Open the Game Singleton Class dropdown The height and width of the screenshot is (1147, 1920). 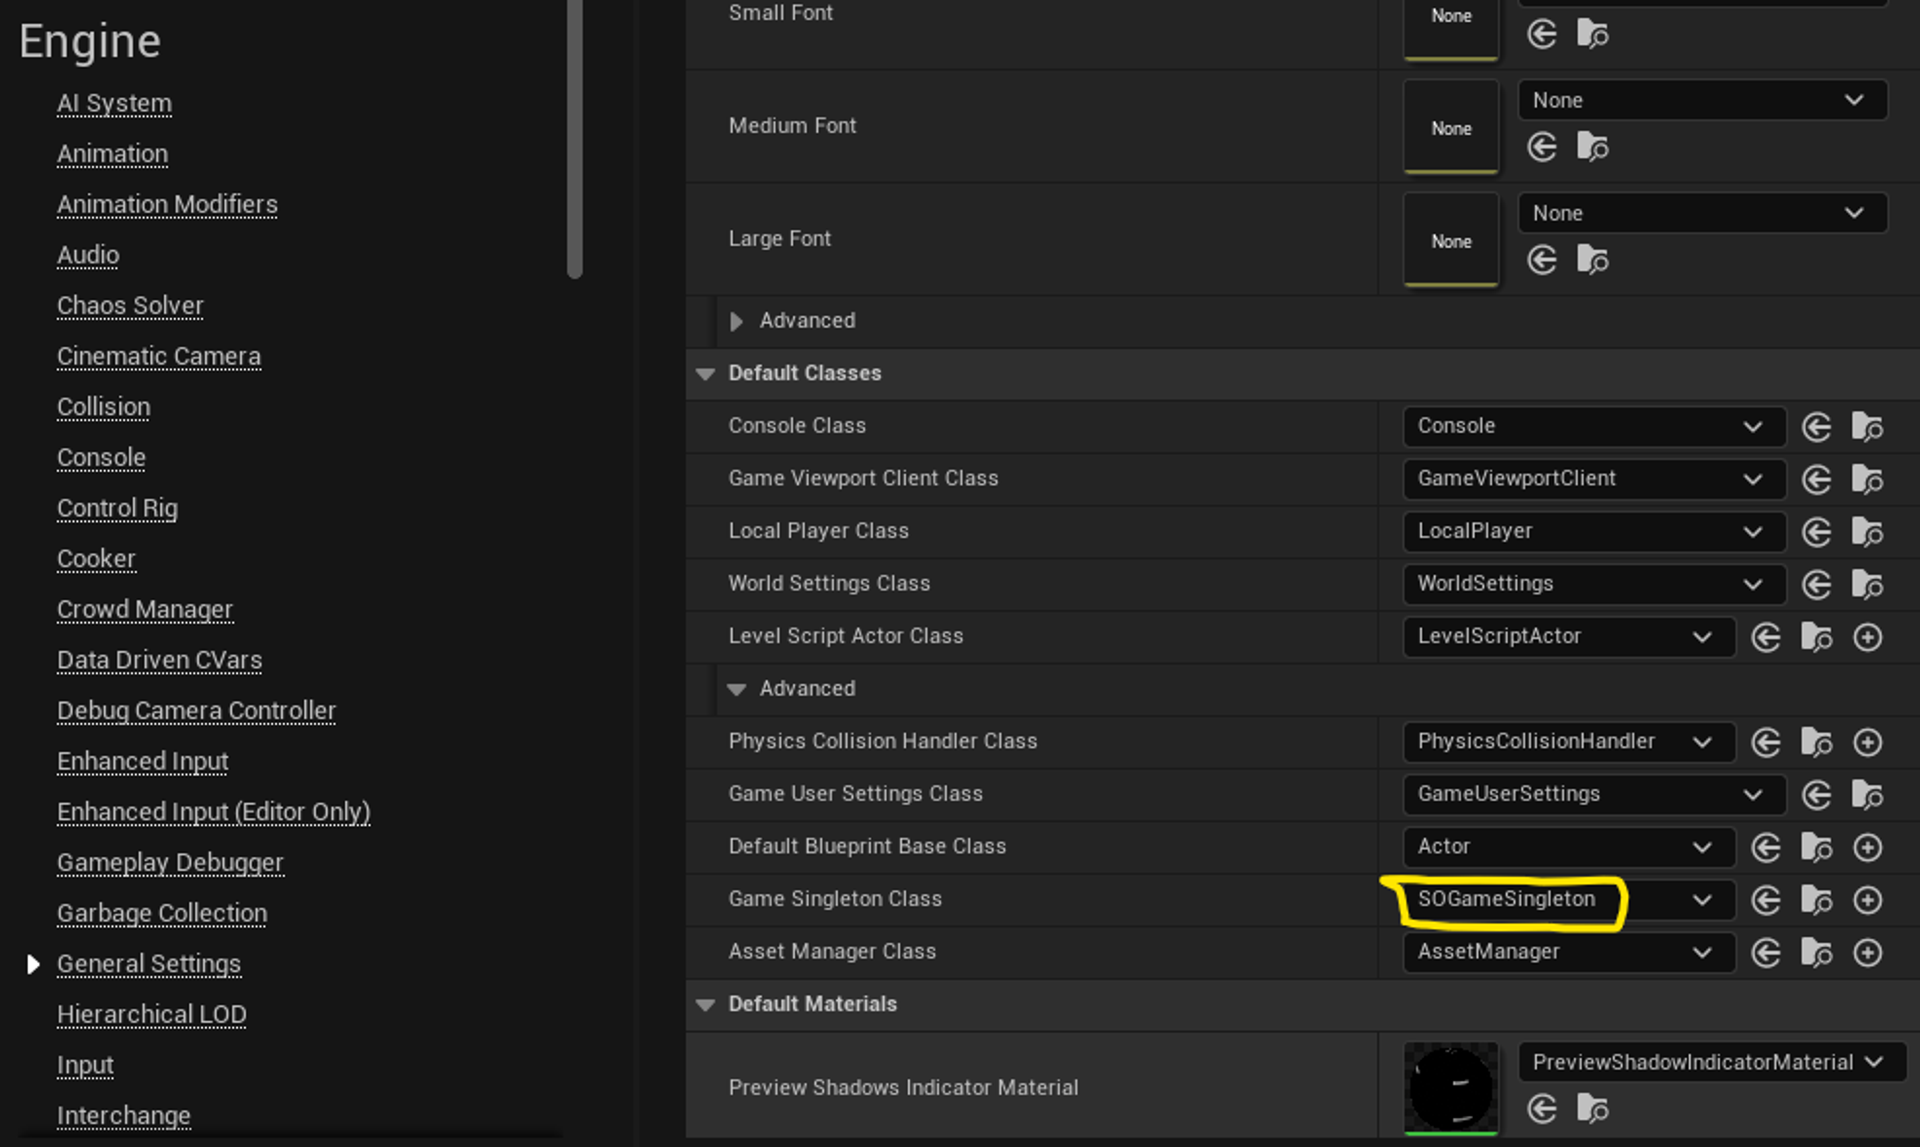(1701, 900)
